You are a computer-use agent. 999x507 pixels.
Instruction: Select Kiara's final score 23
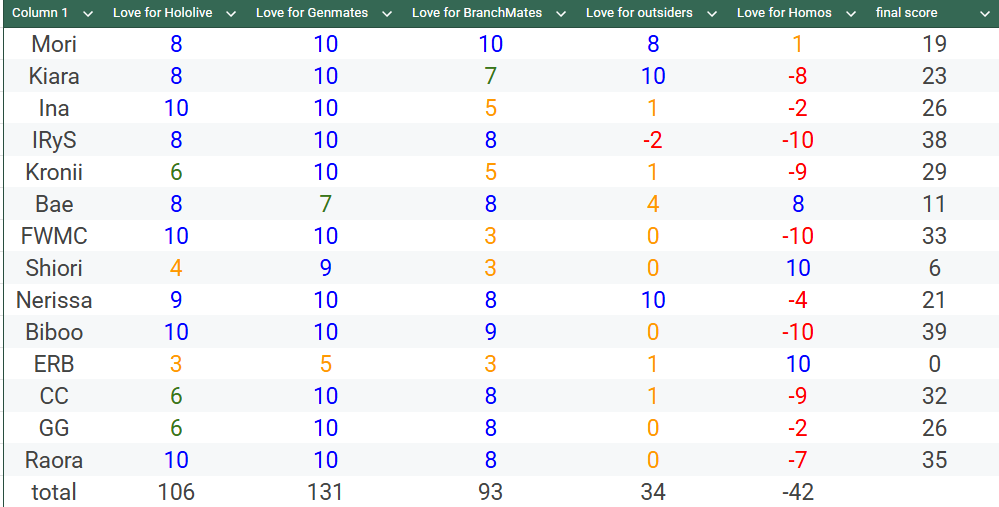[x=934, y=76]
